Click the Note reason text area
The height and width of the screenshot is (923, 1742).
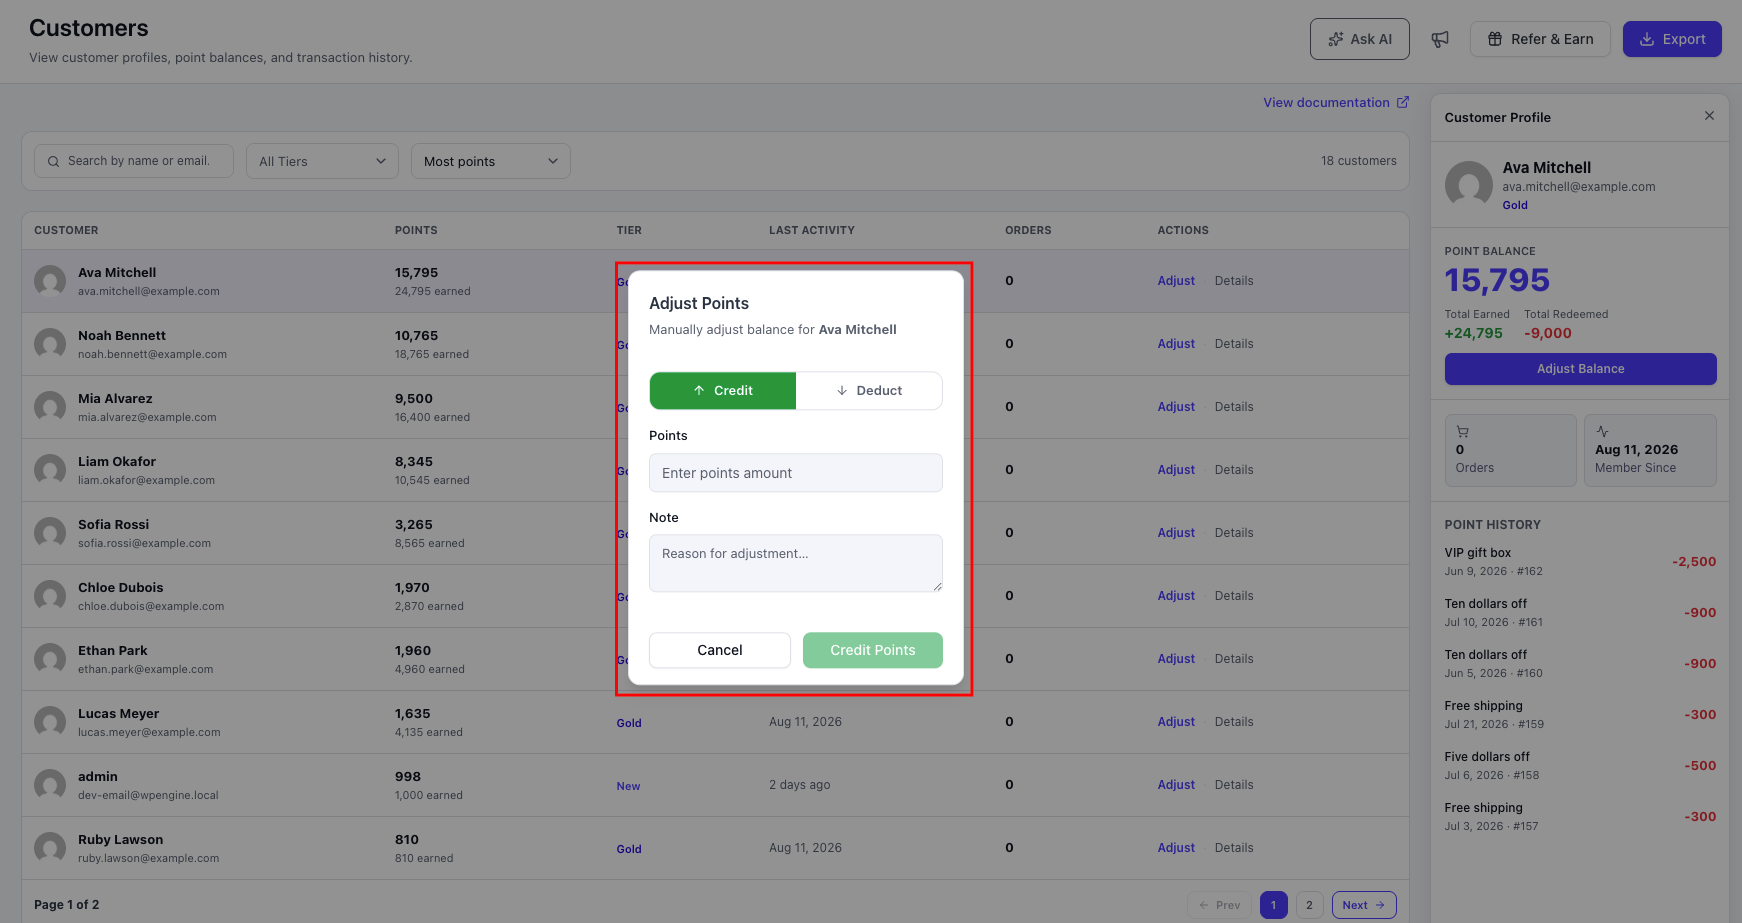click(x=796, y=563)
